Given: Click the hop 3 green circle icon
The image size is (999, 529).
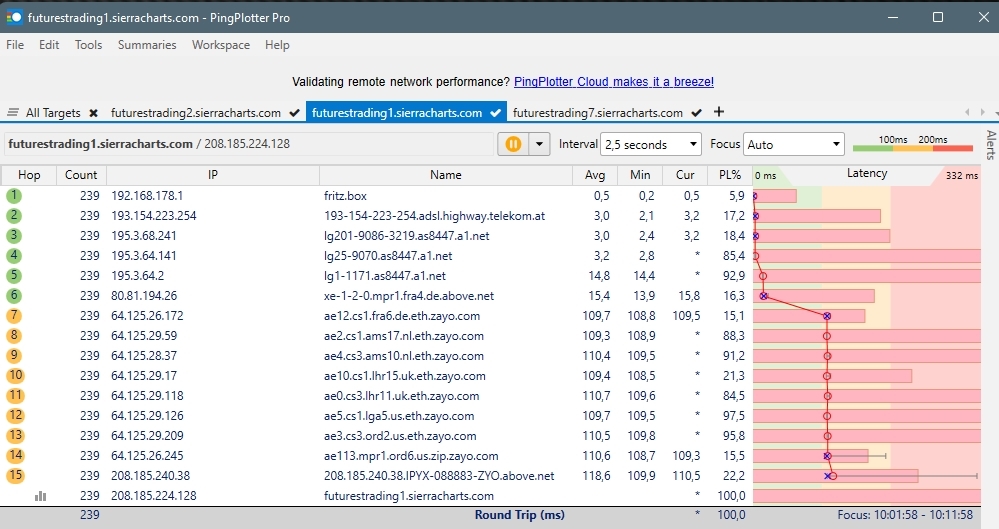Looking at the screenshot, I should coord(14,236).
